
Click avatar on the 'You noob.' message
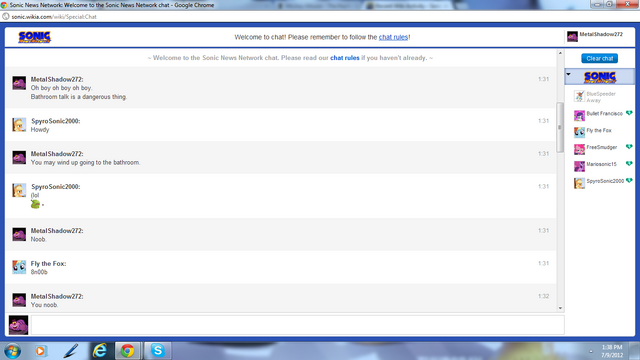tap(19, 300)
